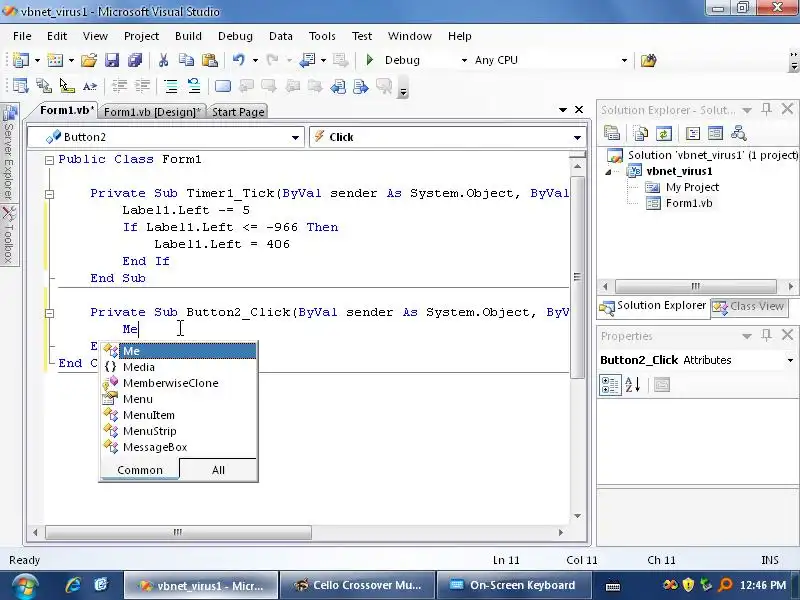Increase line indent icon in text toolbar
Image resolution: width=800 pixels, height=600 pixels.
142,86
